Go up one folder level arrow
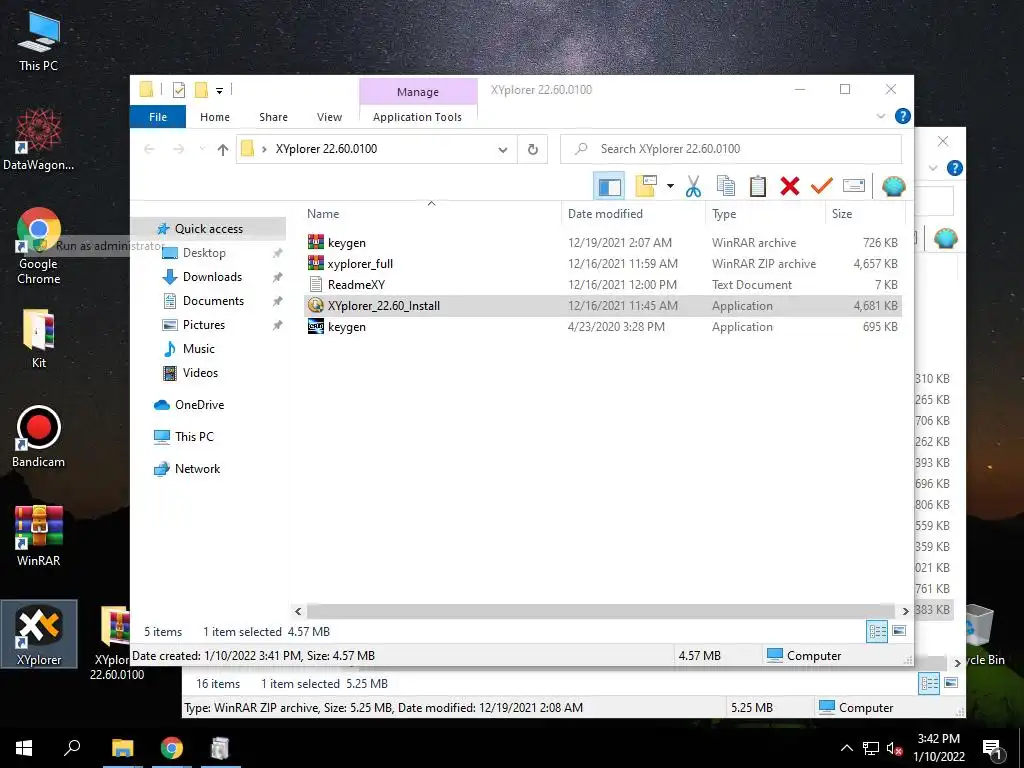Viewport: 1024px width, 768px height. (x=223, y=150)
